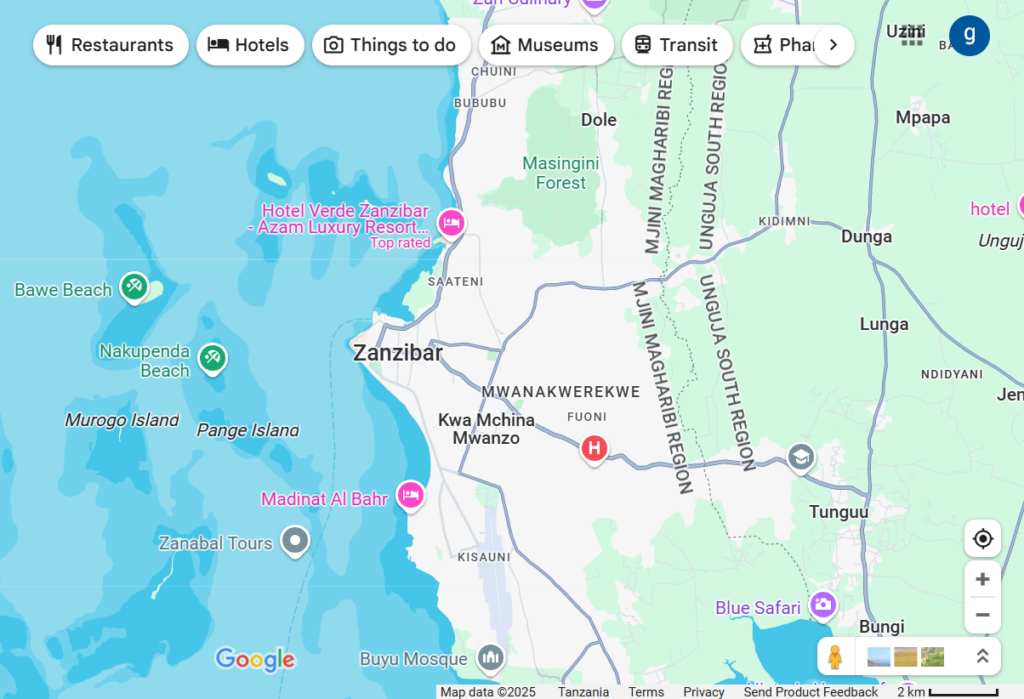Expand the map layers panel chevron
This screenshot has height=699, width=1024.
coord(983,657)
